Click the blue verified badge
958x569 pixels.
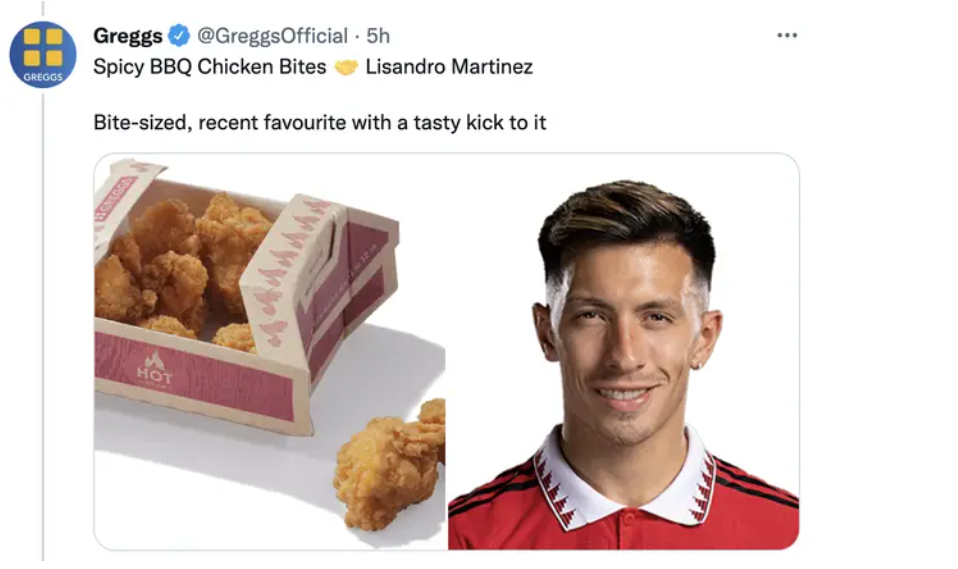[x=178, y=35]
